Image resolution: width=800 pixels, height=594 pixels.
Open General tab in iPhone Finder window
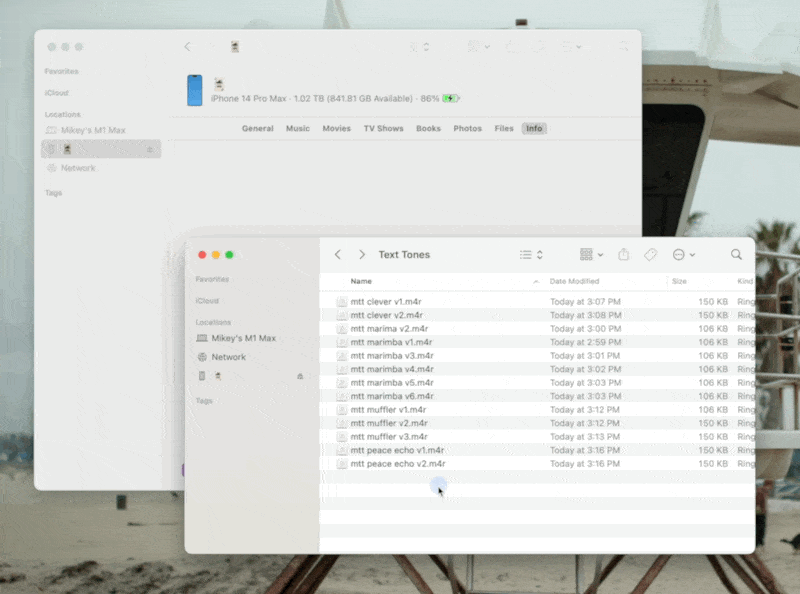(x=258, y=129)
